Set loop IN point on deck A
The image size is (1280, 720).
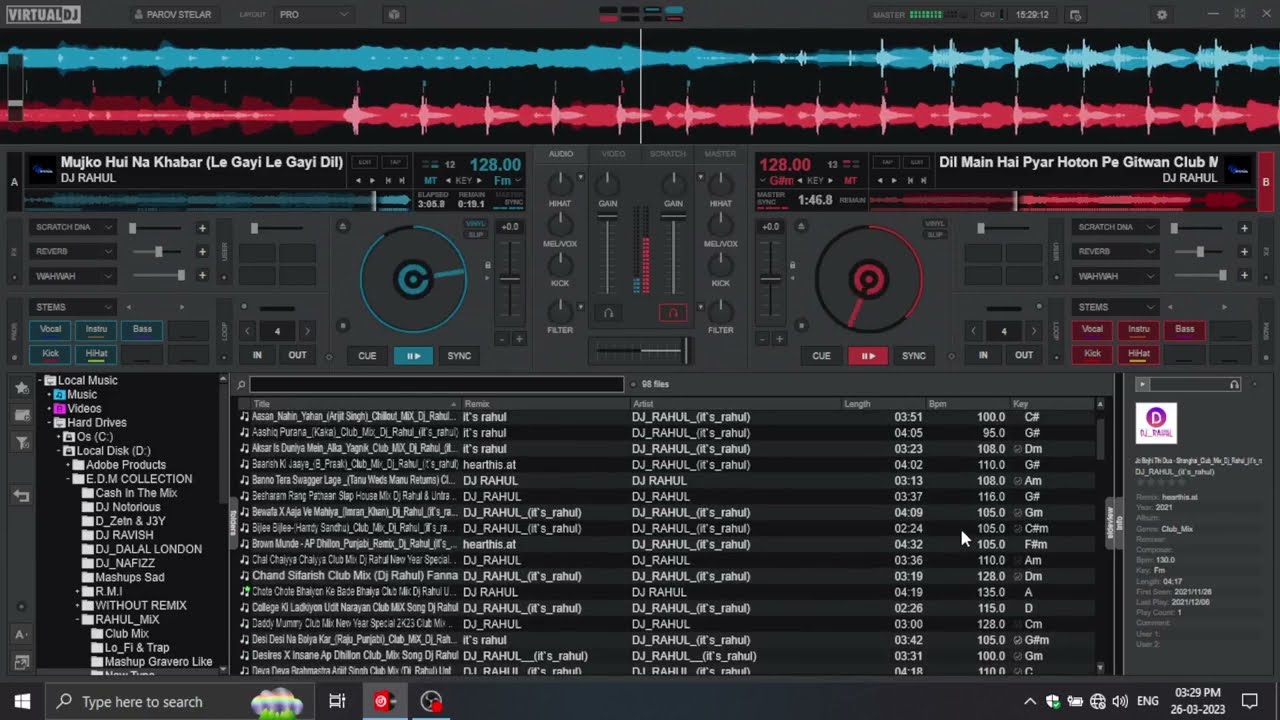click(x=257, y=355)
